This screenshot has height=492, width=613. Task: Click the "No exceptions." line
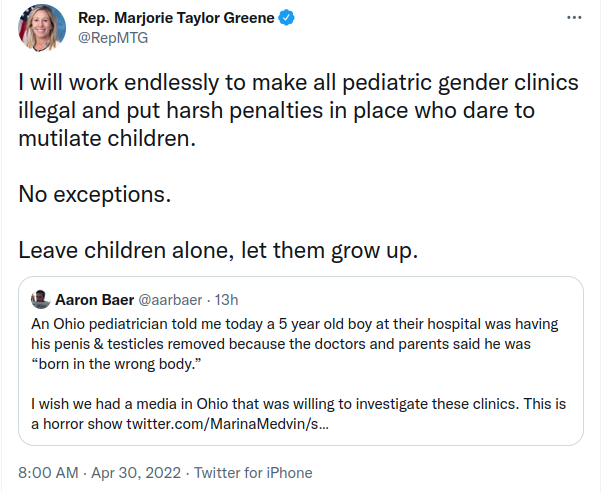[95, 194]
